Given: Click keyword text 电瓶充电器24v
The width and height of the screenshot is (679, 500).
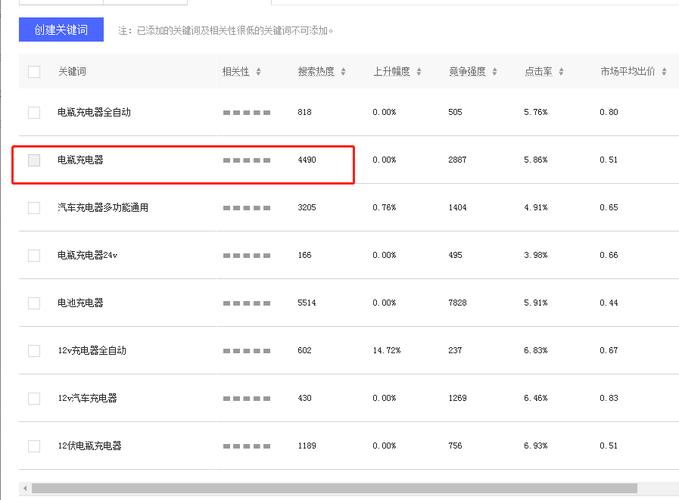Looking at the screenshot, I should pyautogui.click(x=87, y=255).
